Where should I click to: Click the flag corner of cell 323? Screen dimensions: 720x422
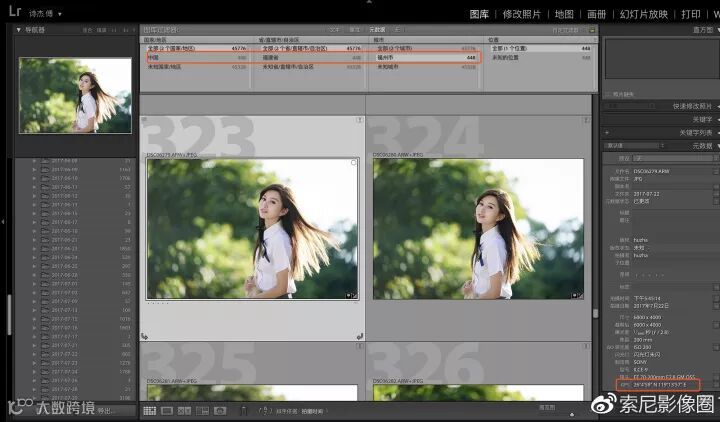[x=144, y=119]
